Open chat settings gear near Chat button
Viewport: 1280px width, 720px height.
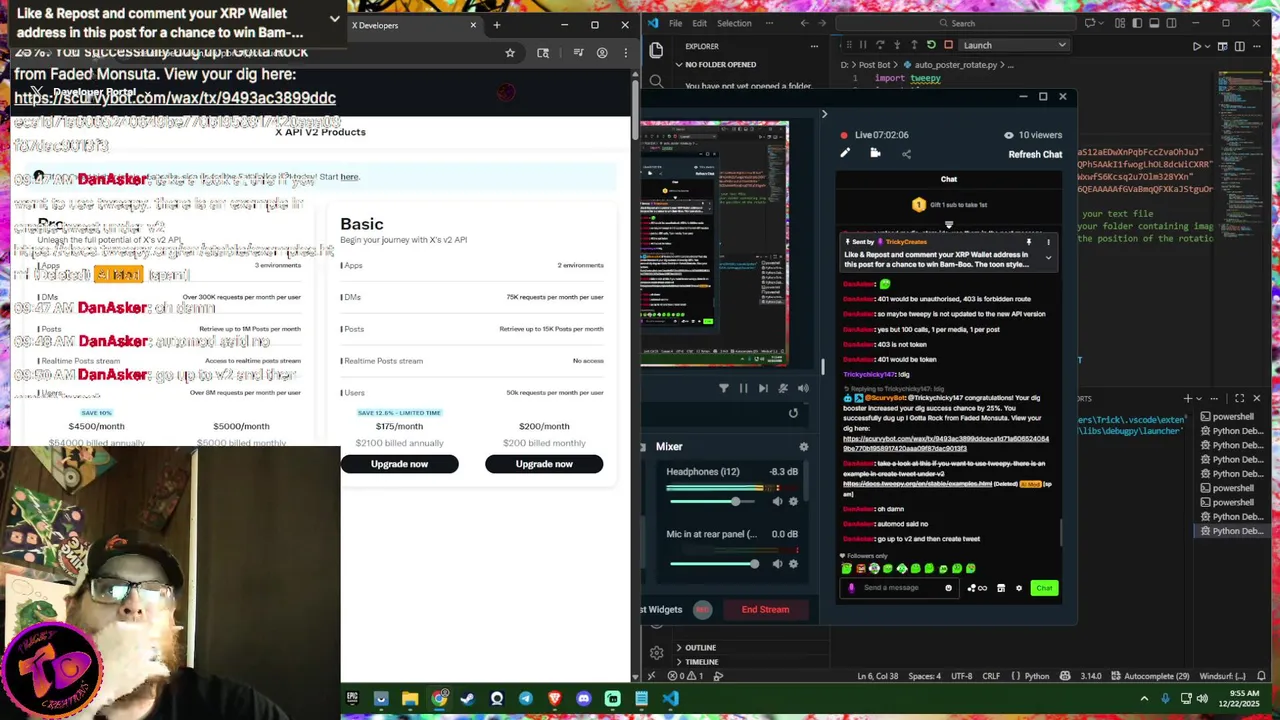1019,588
